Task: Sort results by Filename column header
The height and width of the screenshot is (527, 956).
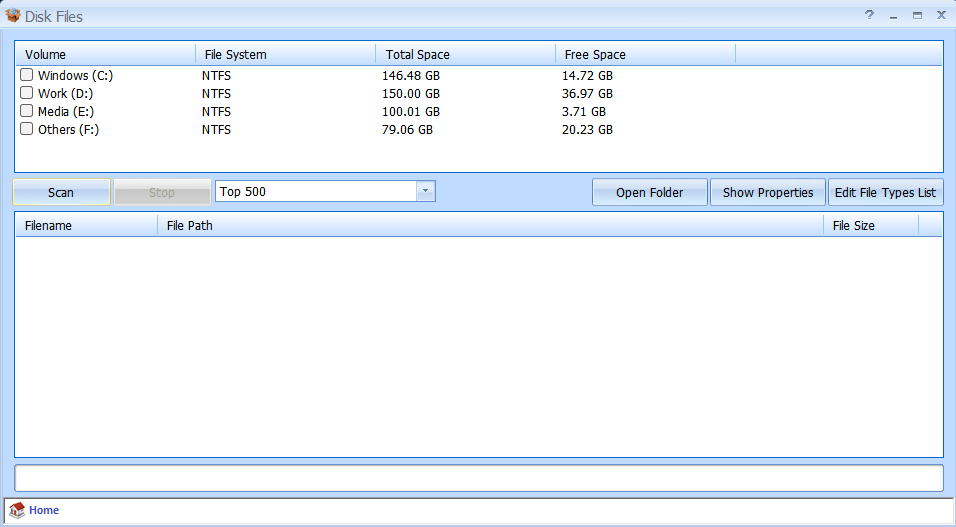Action: coord(85,225)
